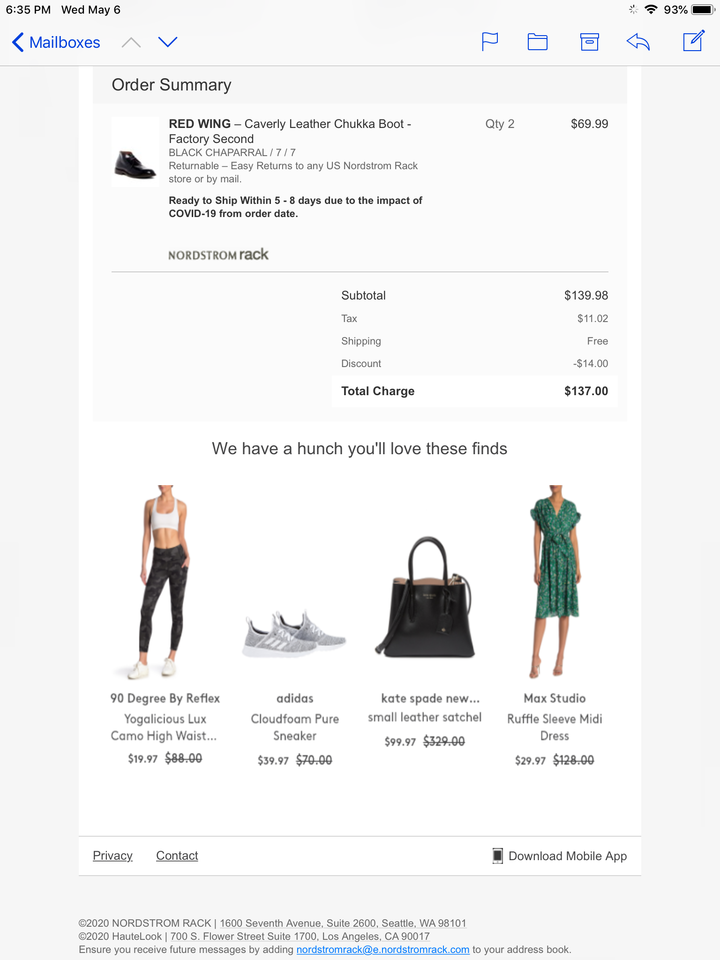Archive this message with the box icon
The height and width of the screenshot is (960, 720).
(x=589, y=42)
